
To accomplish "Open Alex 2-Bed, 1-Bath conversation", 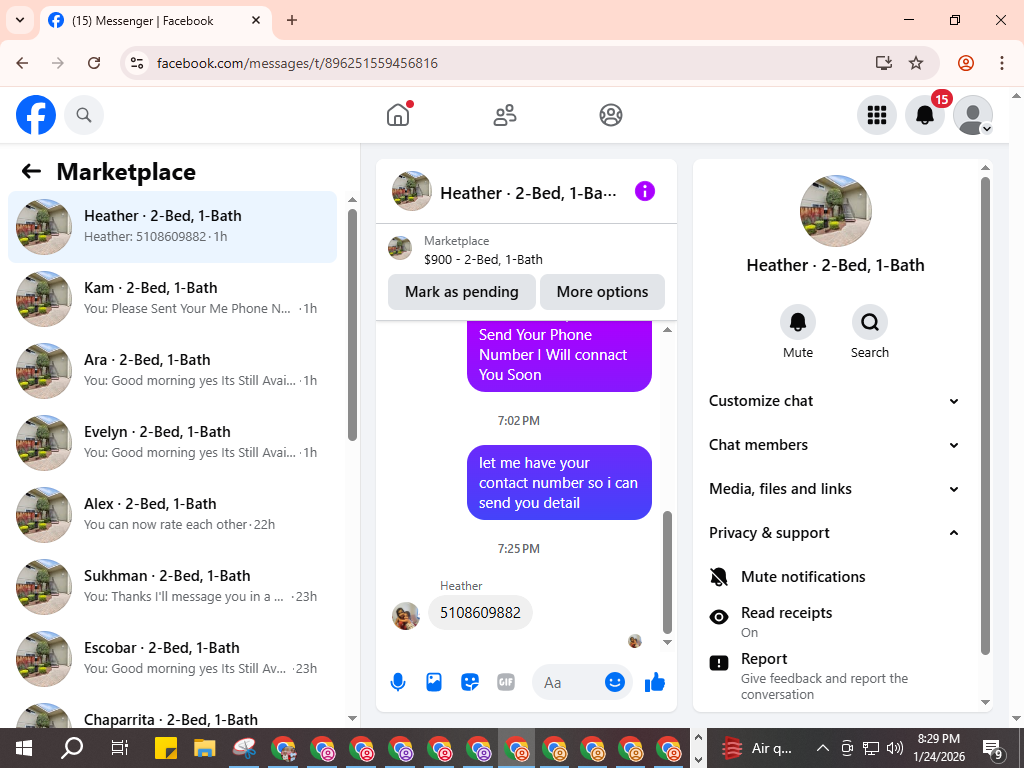I will click(172, 514).
